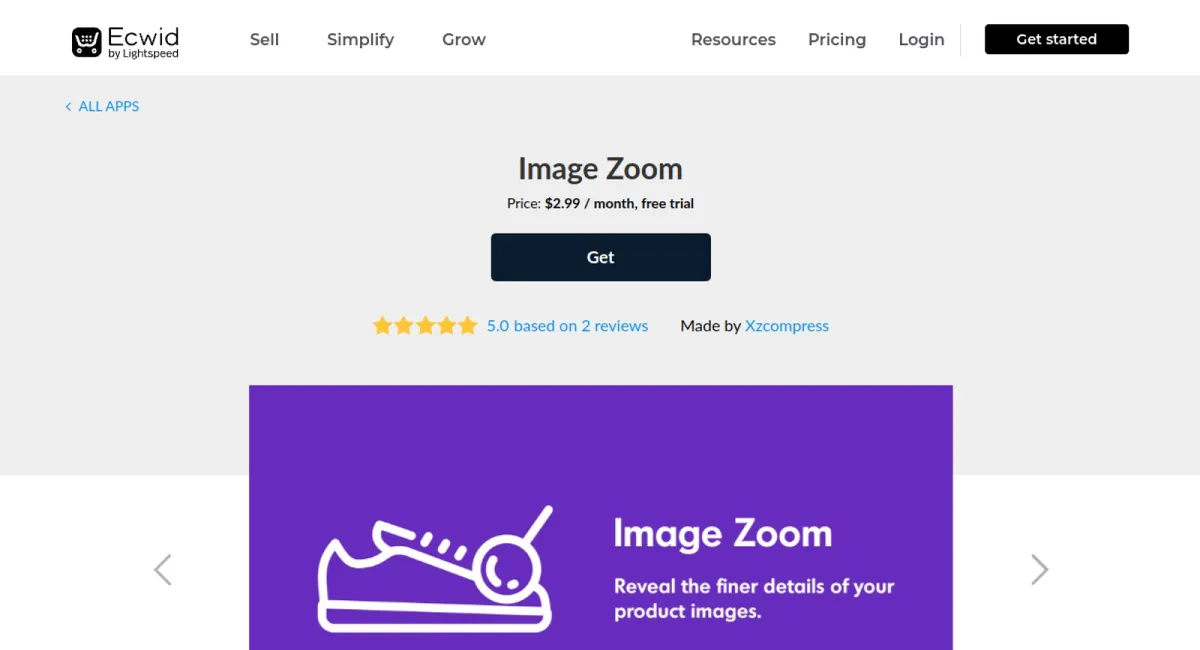This screenshot has height=650, width=1200.
Task: Click the shopping cart icon in the logo
Action: point(85,39)
